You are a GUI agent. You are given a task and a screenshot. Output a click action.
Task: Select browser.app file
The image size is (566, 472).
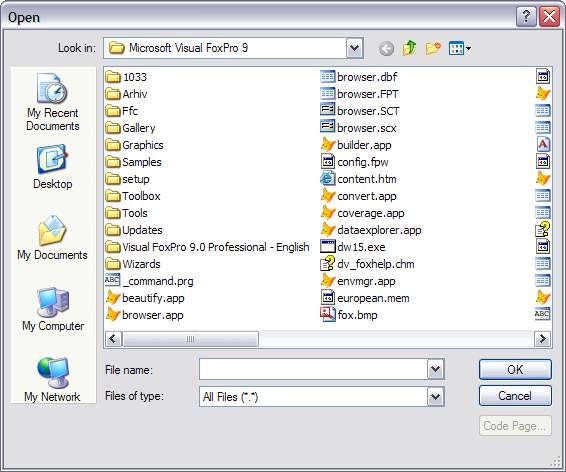[x=144, y=315]
